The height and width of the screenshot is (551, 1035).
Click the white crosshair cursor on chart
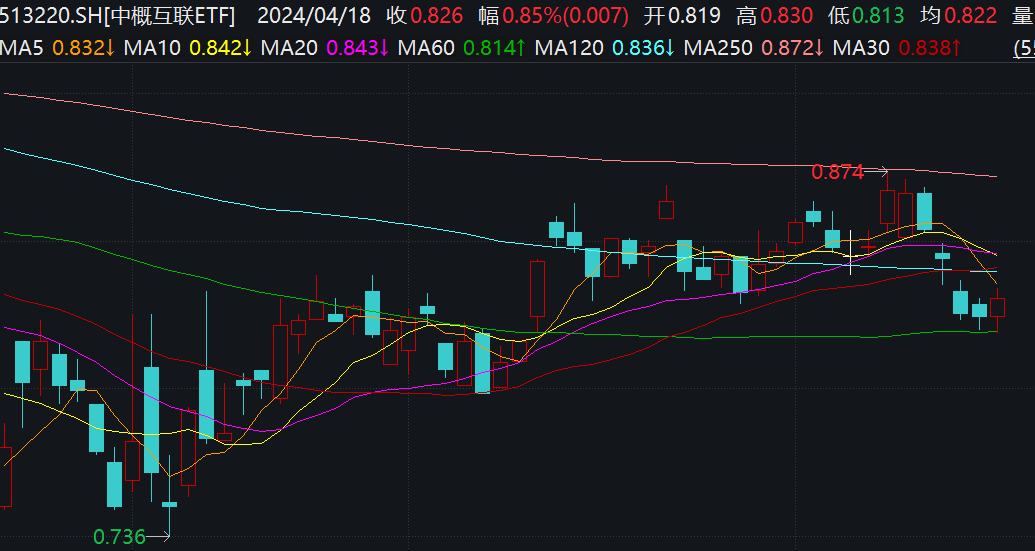(x=850, y=251)
